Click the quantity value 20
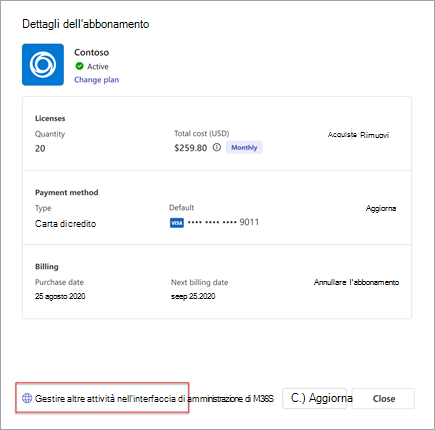Viewport: 435px width, 430px height. point(40,149)
